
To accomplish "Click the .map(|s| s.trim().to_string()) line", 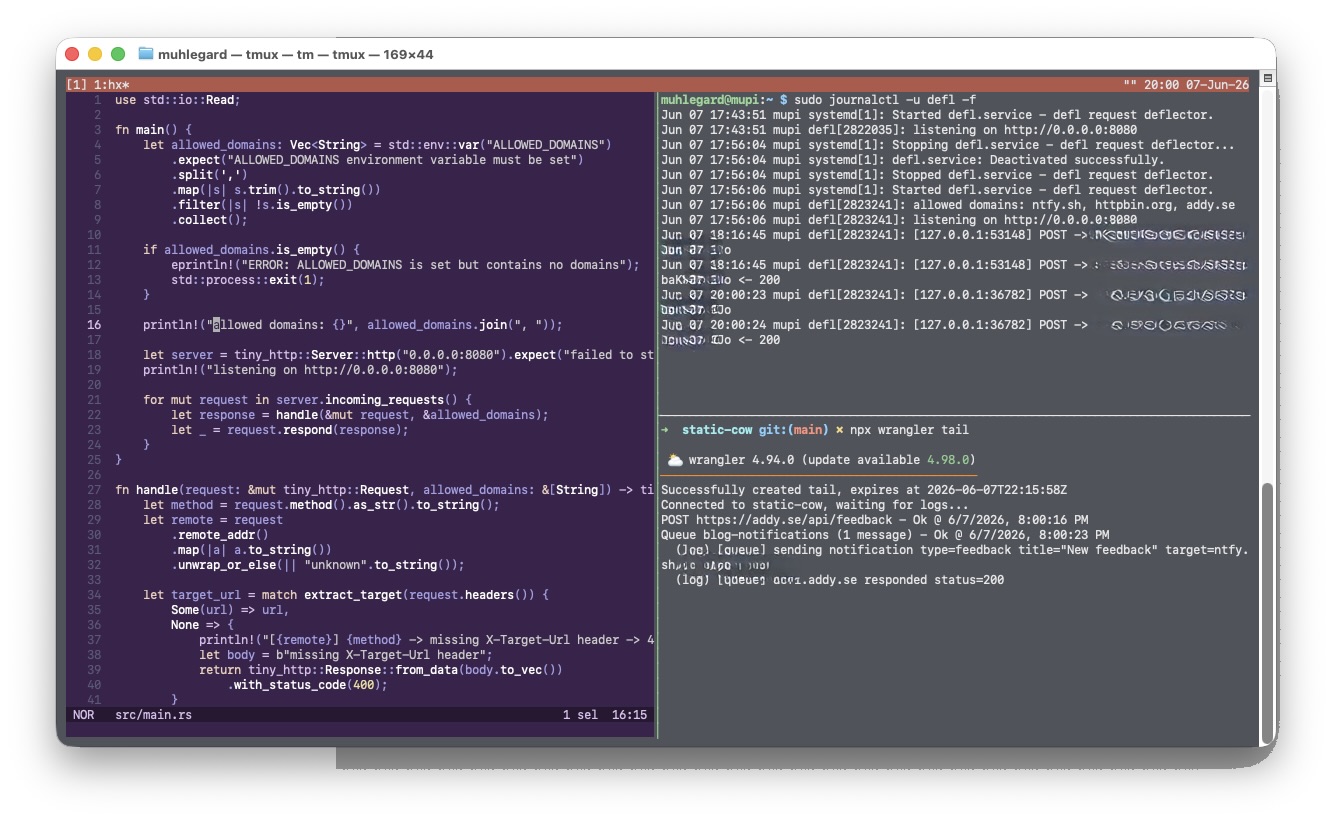I will 276,190.
